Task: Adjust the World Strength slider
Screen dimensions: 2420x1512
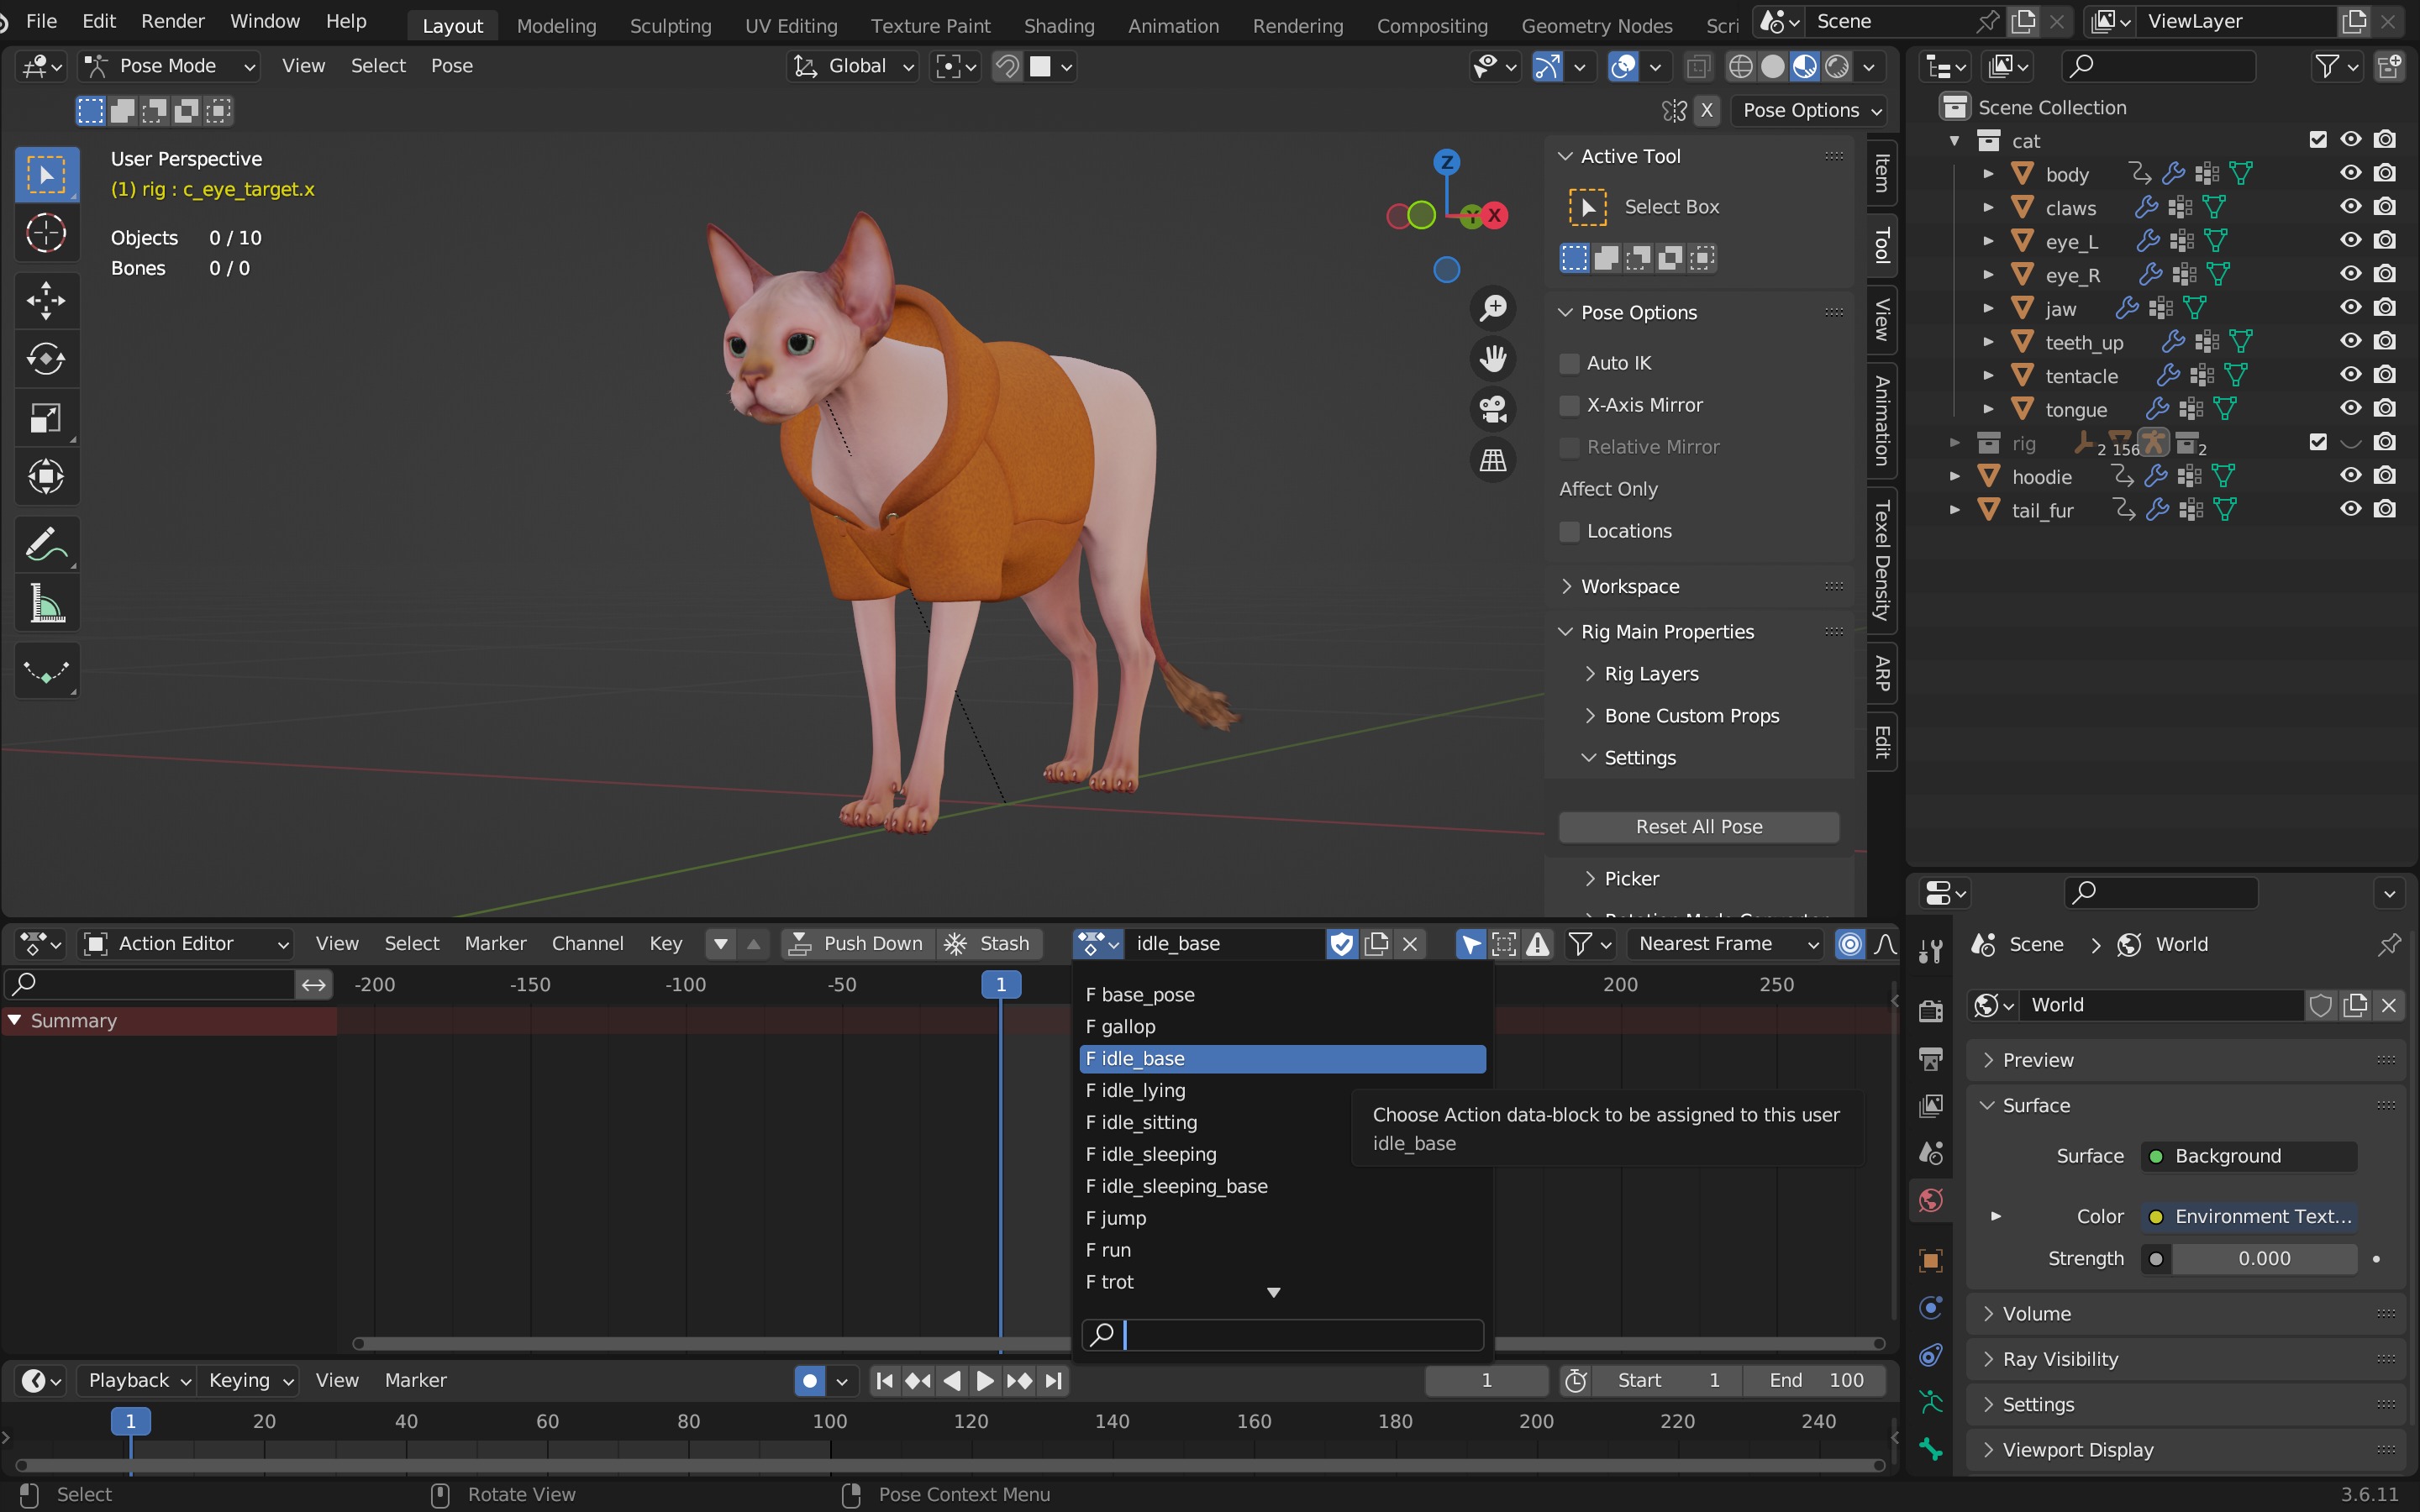Action: tap(2263, 1258)
